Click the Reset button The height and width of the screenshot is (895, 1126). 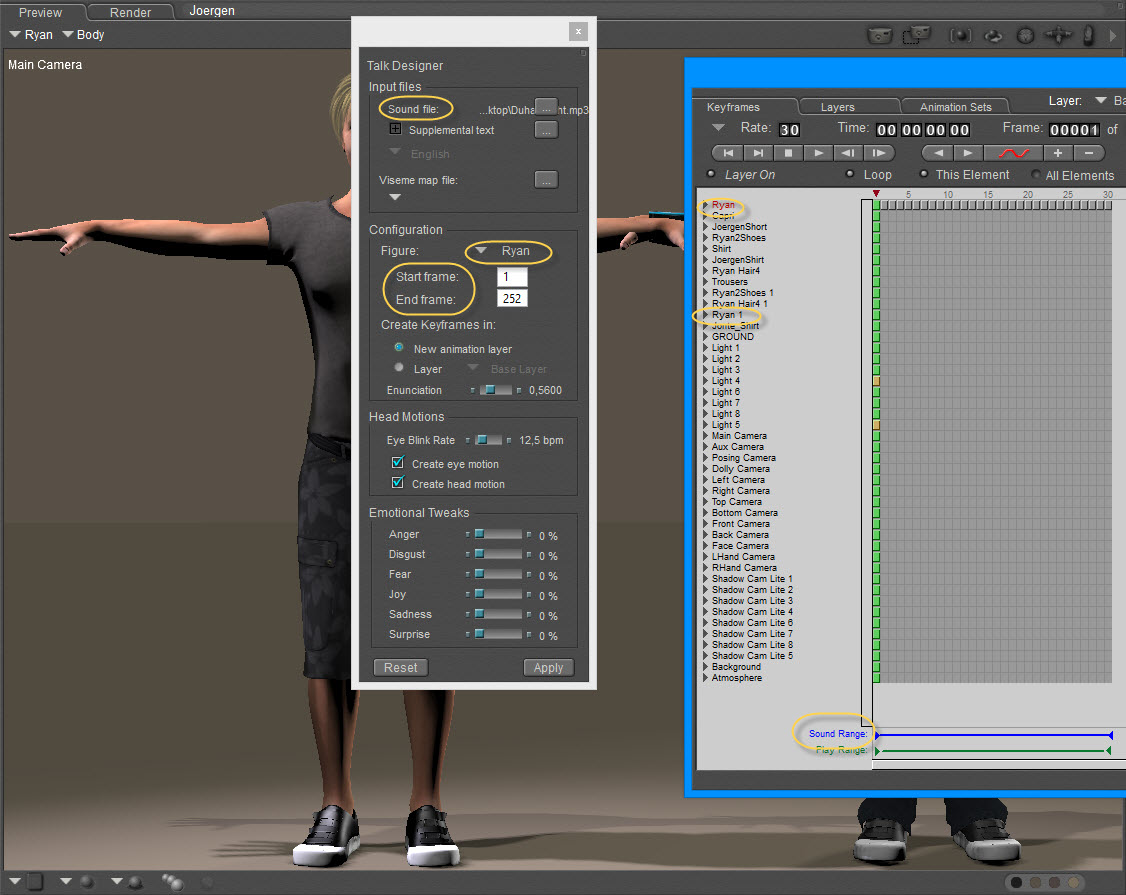[400, 668]
